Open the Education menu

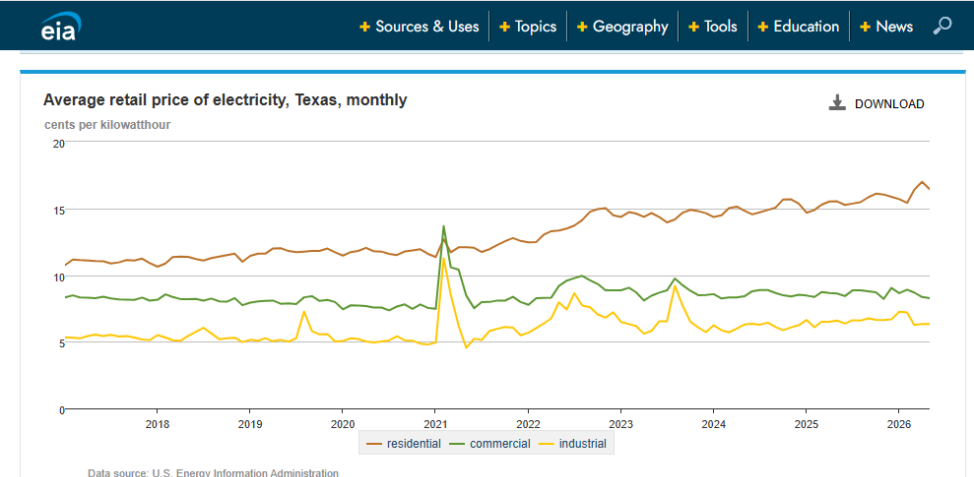click(806, 27)
